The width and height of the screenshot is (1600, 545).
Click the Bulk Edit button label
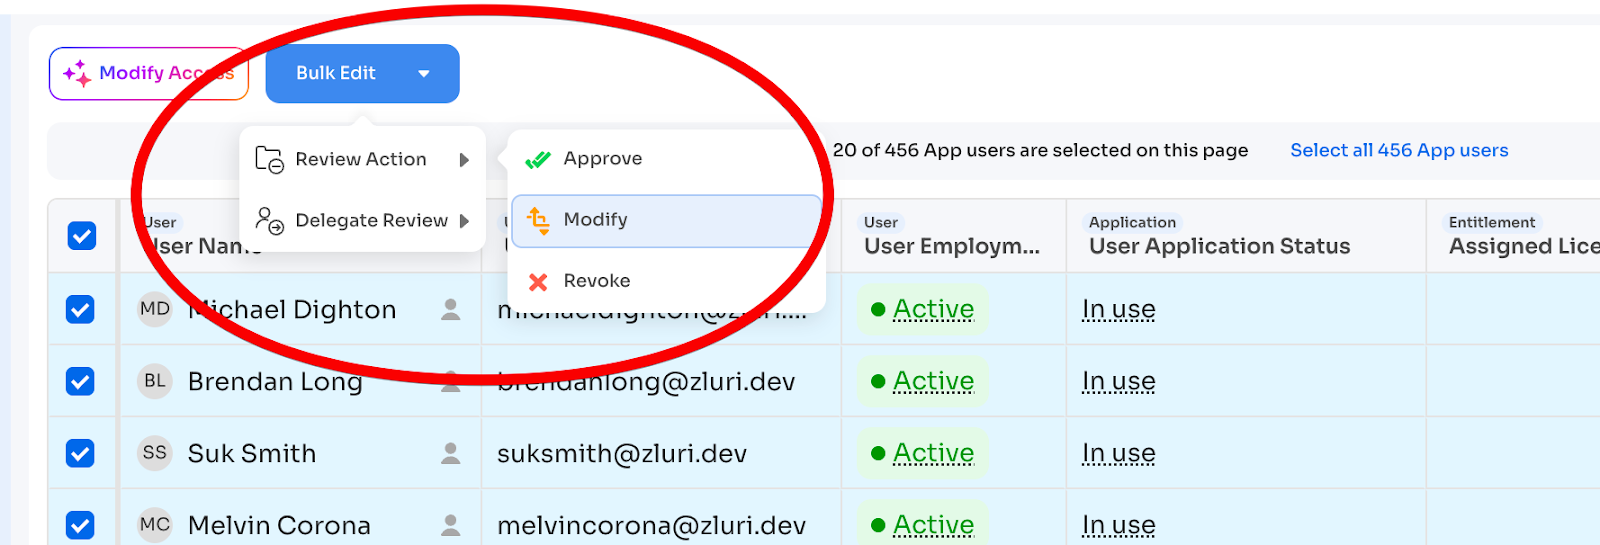[x=336, y=73]
